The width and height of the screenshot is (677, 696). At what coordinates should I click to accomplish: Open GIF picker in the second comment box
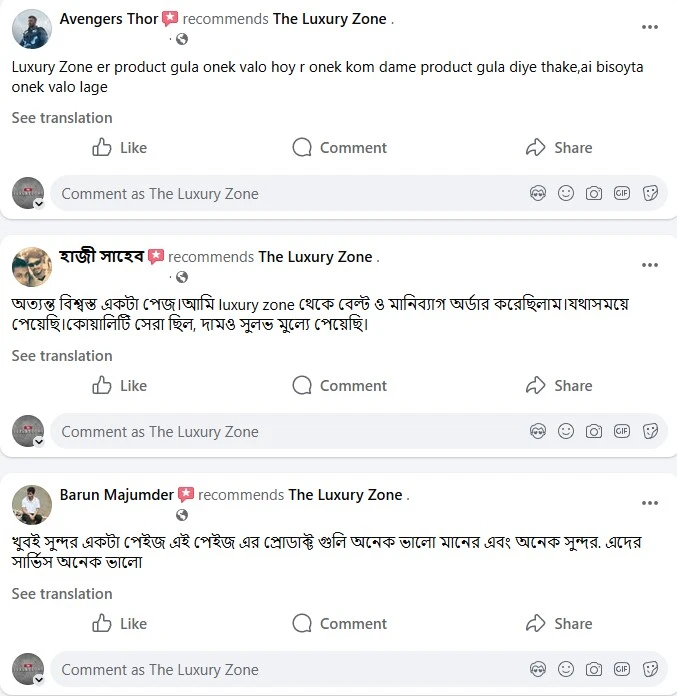pyautogui.click(x=622, y=432)
